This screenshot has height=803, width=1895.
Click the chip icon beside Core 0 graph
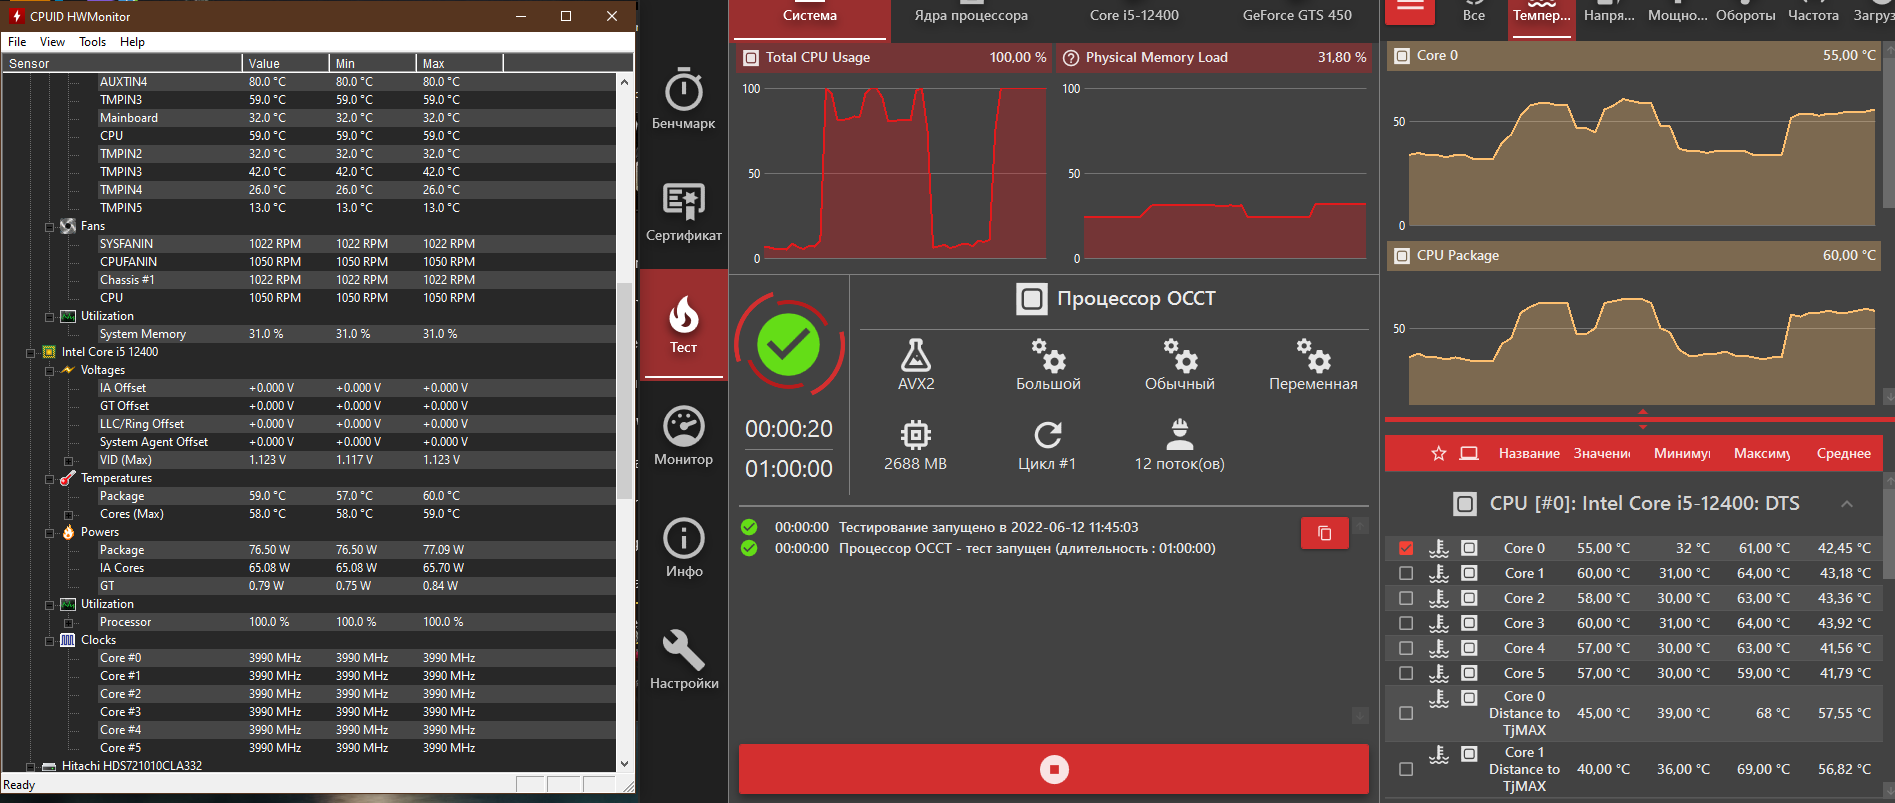pos(1402,56)
